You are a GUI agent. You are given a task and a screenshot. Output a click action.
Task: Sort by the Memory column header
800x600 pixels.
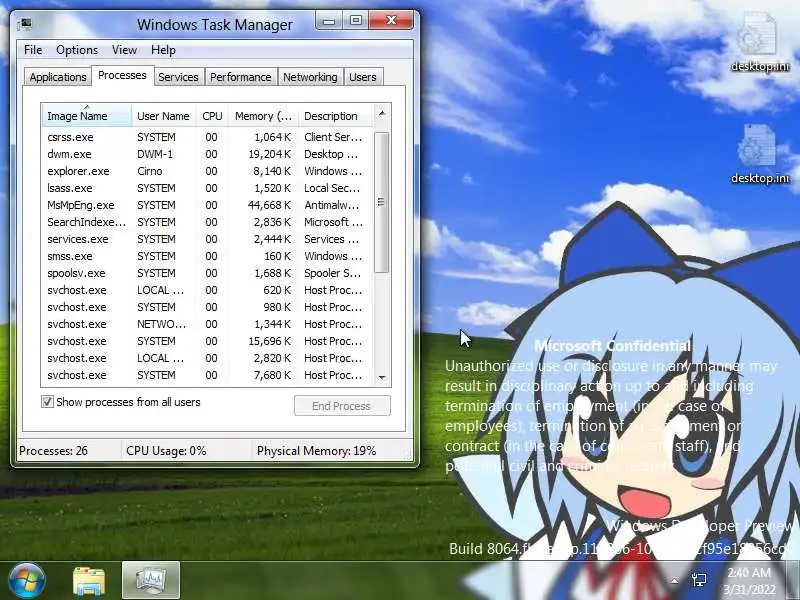[263, 116]
